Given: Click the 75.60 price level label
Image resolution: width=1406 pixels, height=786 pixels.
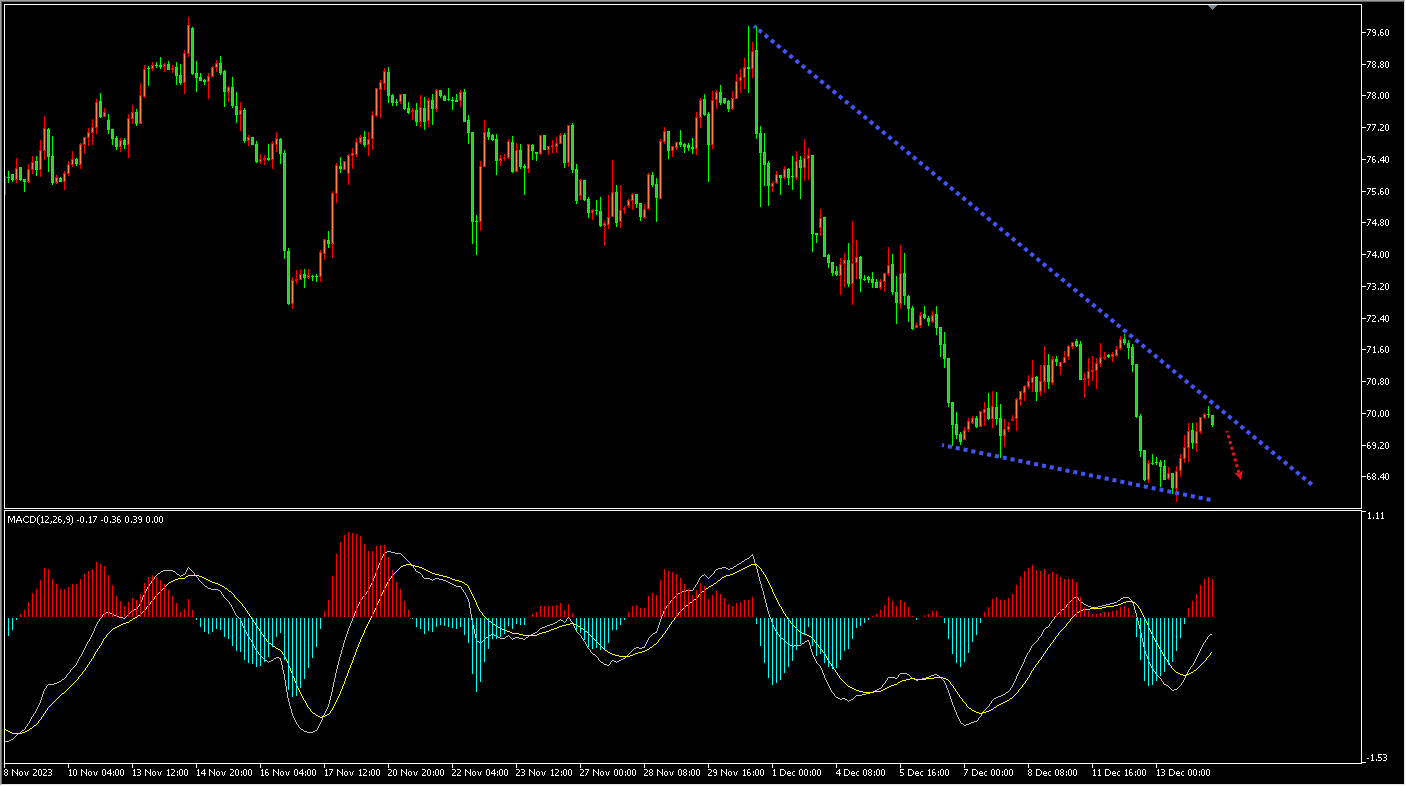Looking at the screenshot, I should [1376, 191].
